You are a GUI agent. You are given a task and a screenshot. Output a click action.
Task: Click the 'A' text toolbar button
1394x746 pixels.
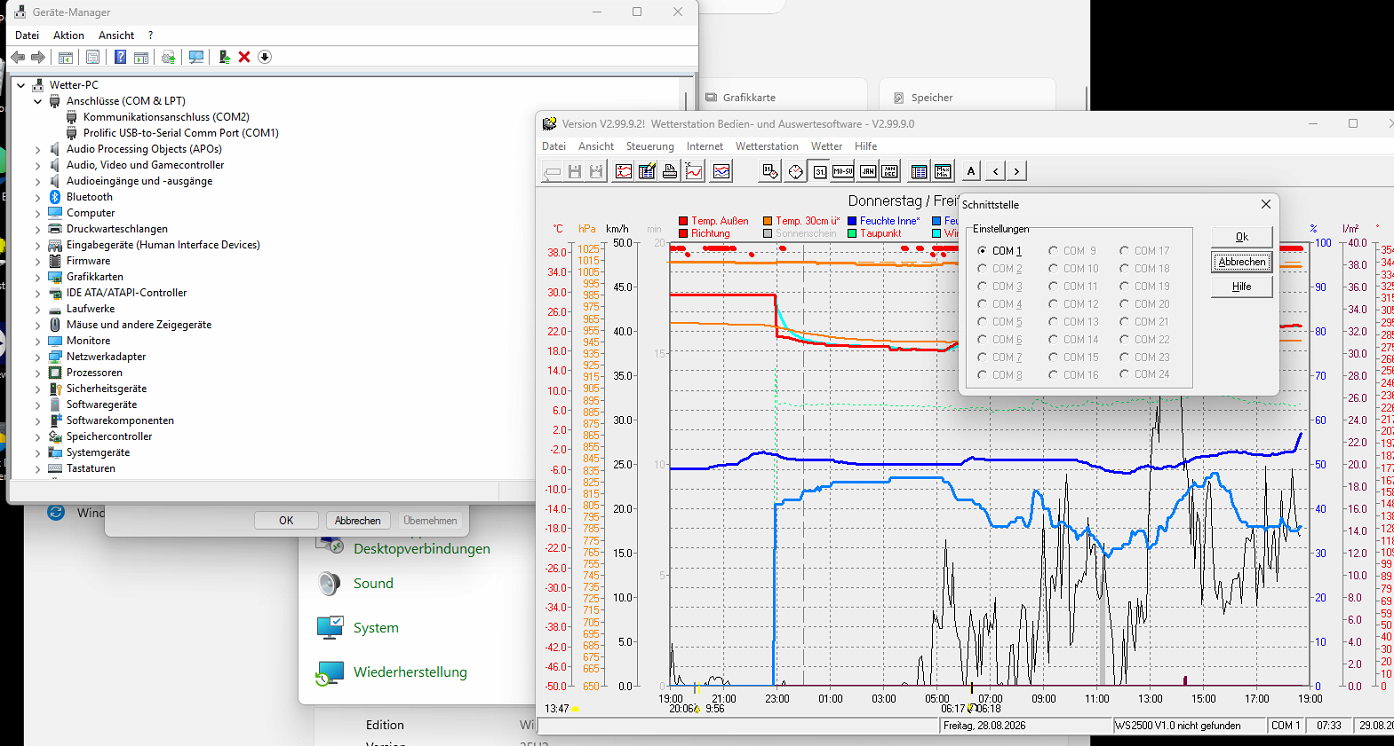coord(971,171)
